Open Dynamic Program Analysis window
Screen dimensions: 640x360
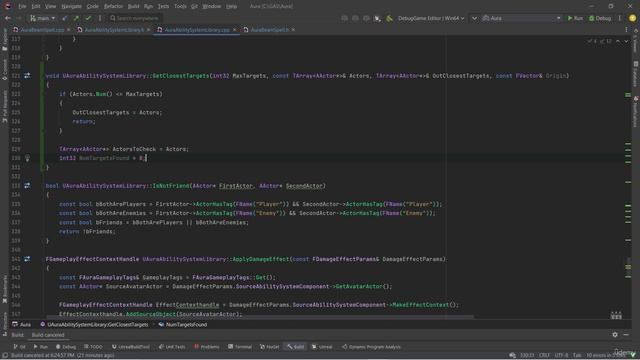coord(371,347)
